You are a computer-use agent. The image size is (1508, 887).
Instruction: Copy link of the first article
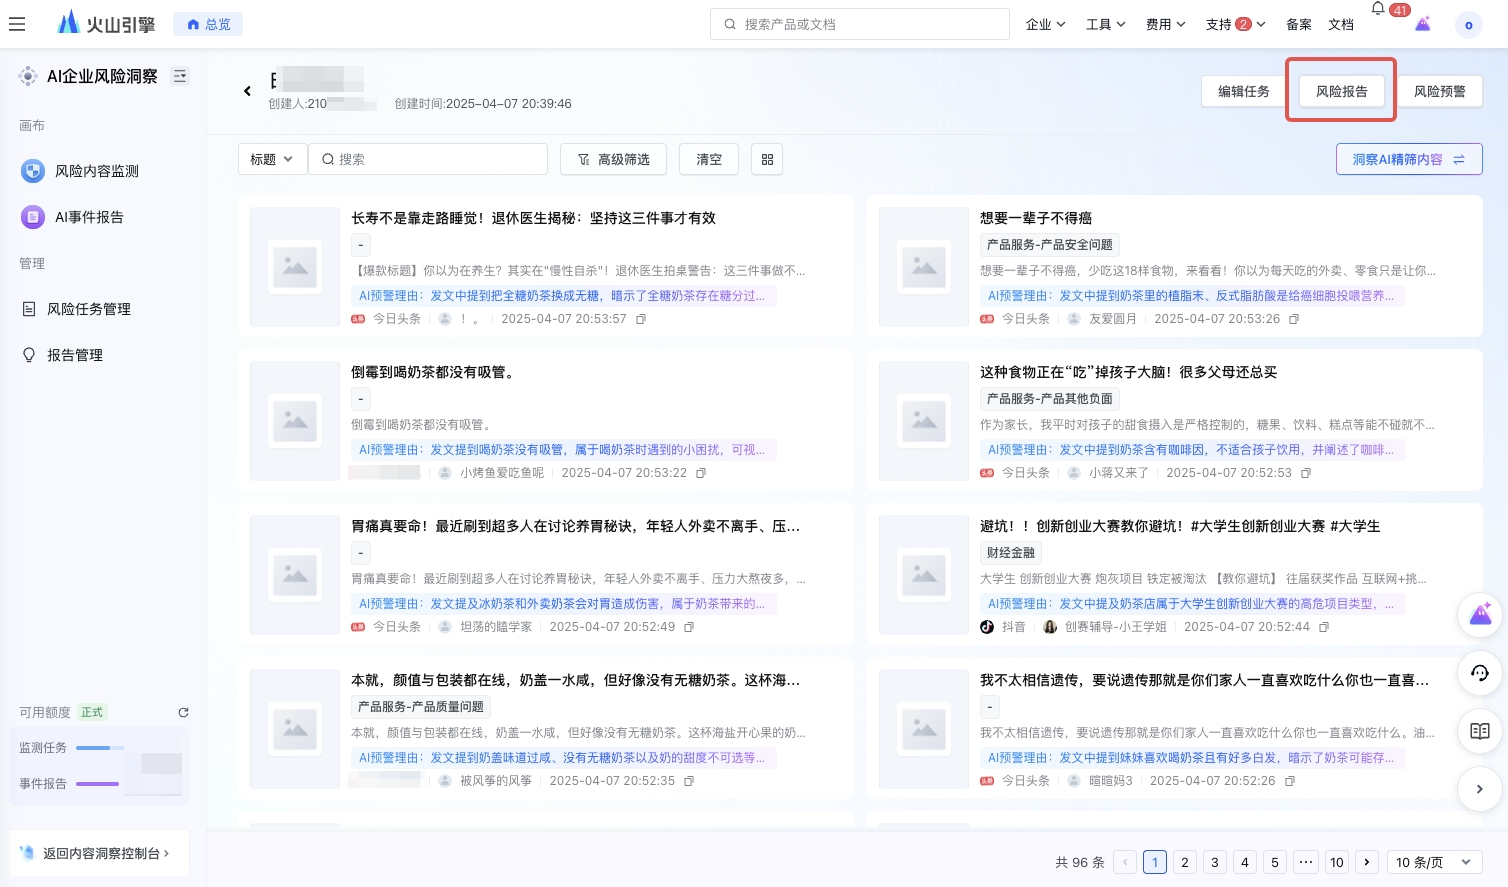click(641, 319)
